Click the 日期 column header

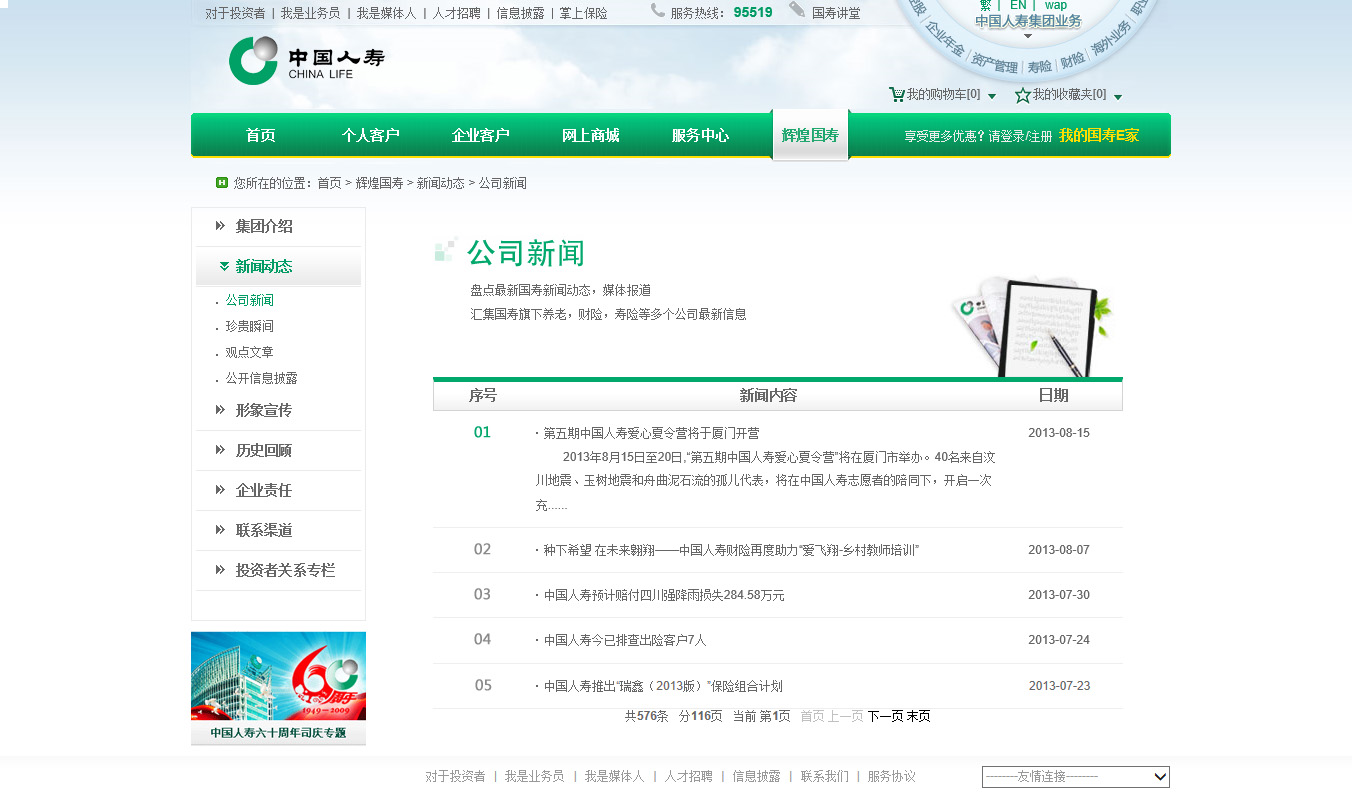(x=1053, y=396)
